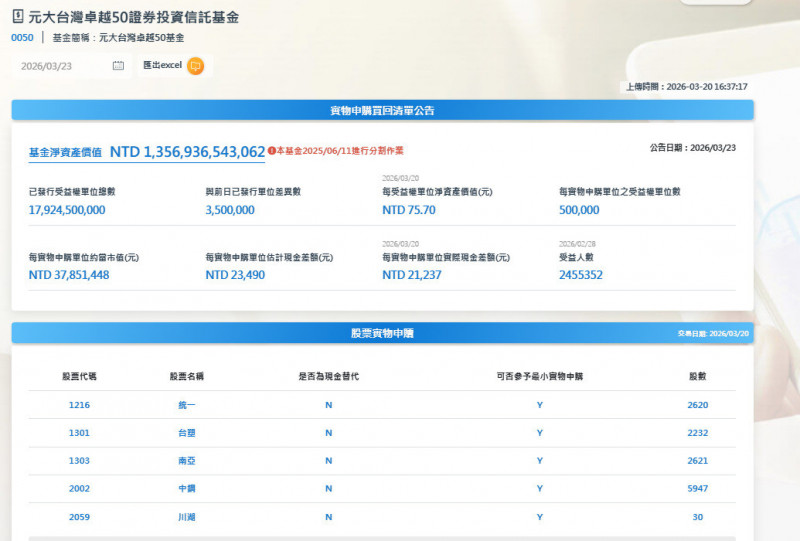Click stock code 1216
The width and height of the screenshot is (800, 541).
click(x=79, y=405)
